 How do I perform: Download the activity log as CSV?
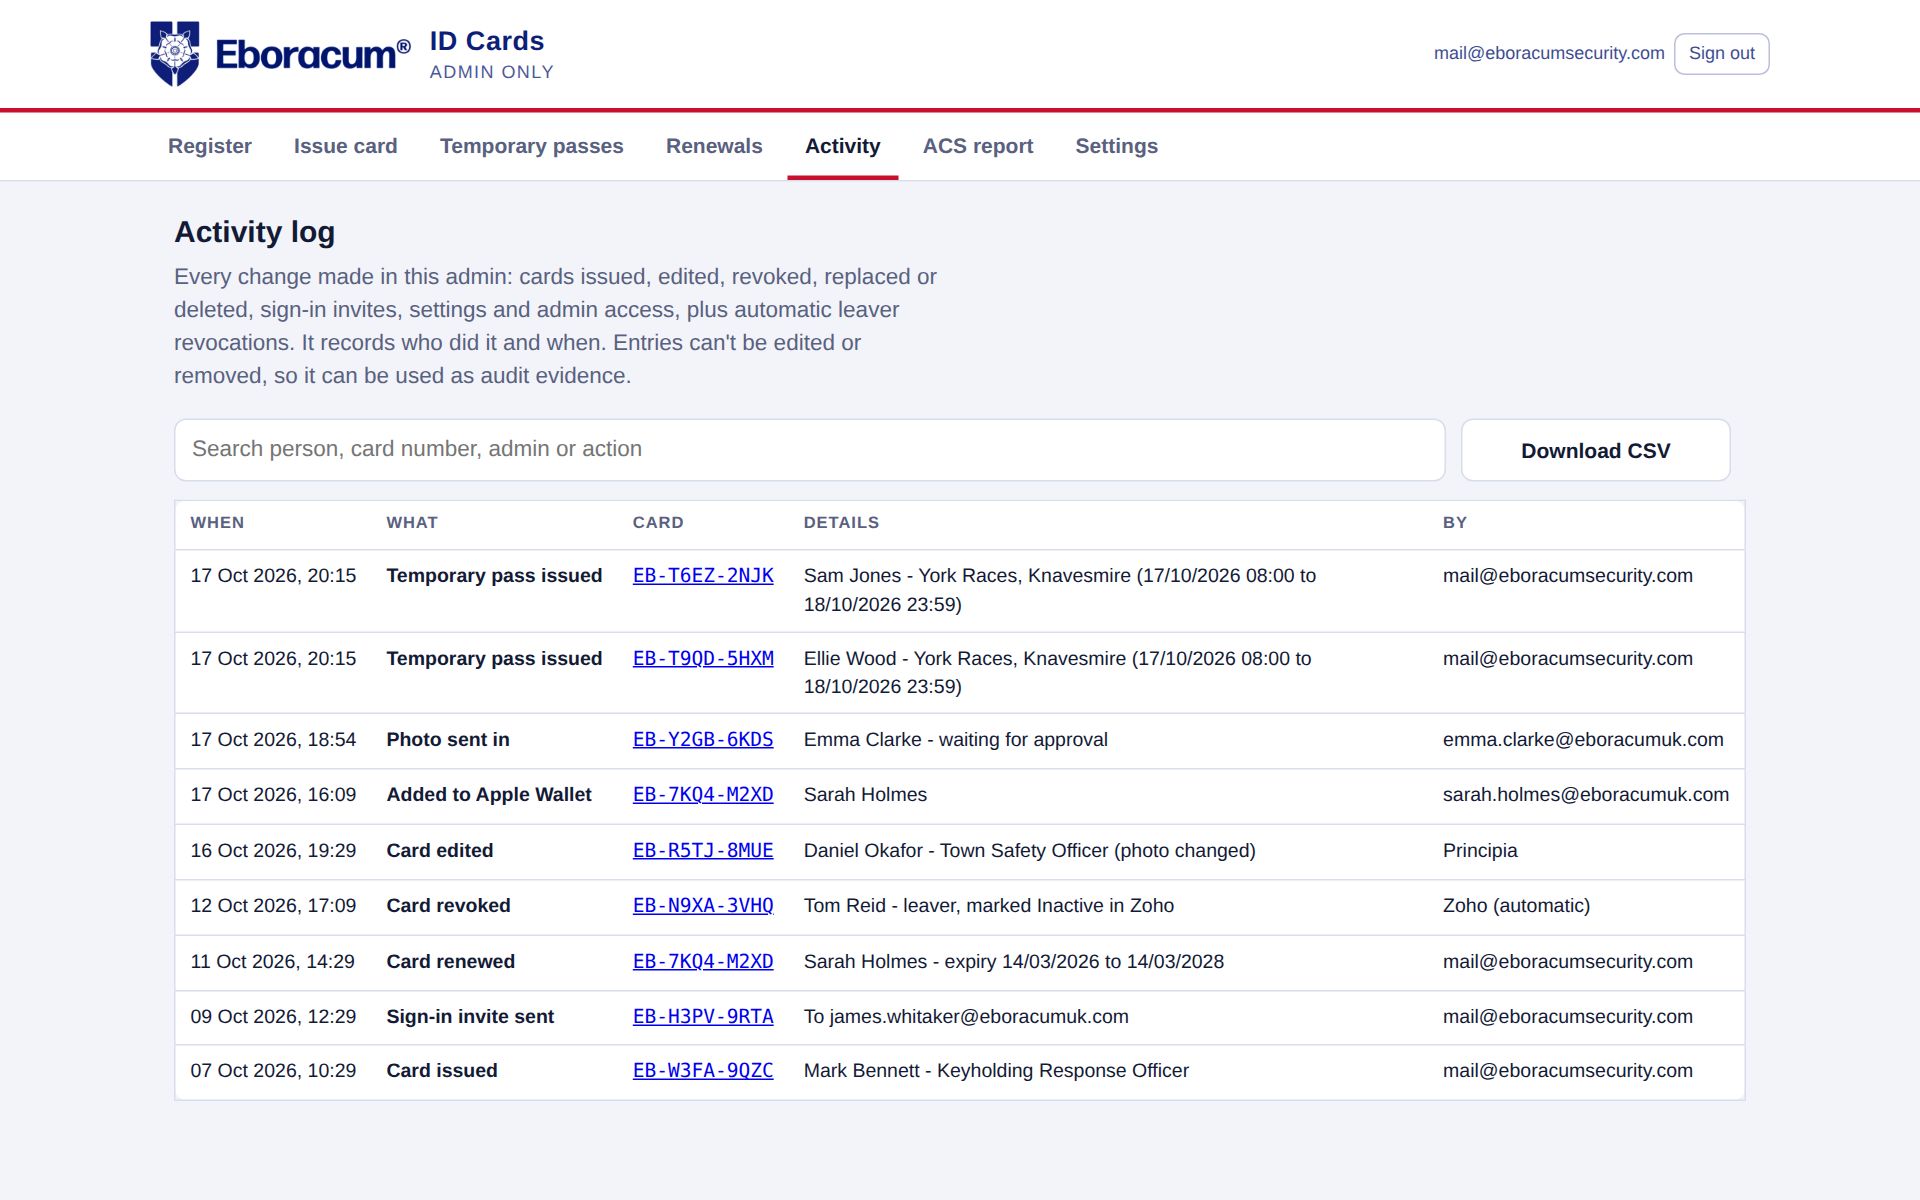[x=1596, y=450]
